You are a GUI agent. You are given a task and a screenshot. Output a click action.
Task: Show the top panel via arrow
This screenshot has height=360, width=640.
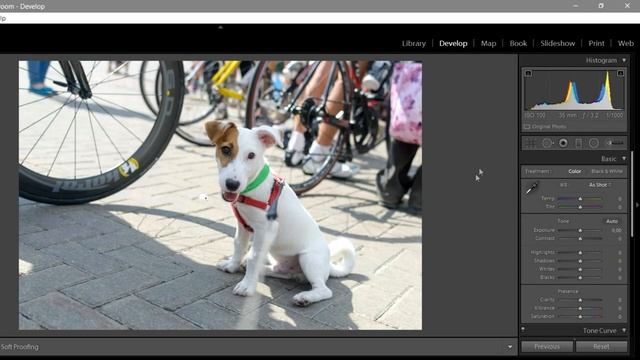(220, 27)
